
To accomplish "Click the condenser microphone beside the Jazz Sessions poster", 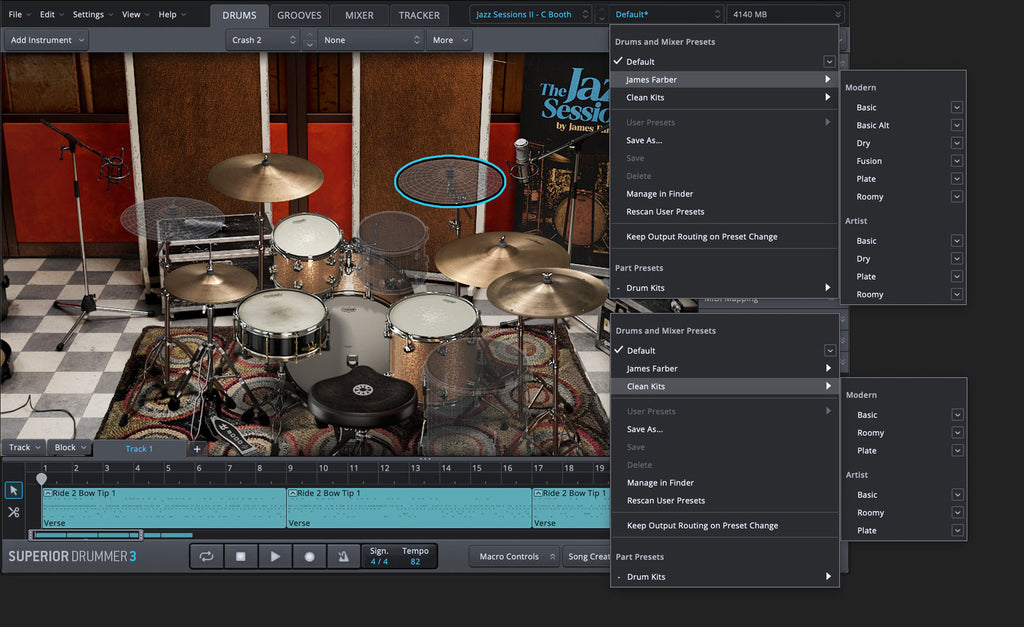I will (x=521, y=160).
